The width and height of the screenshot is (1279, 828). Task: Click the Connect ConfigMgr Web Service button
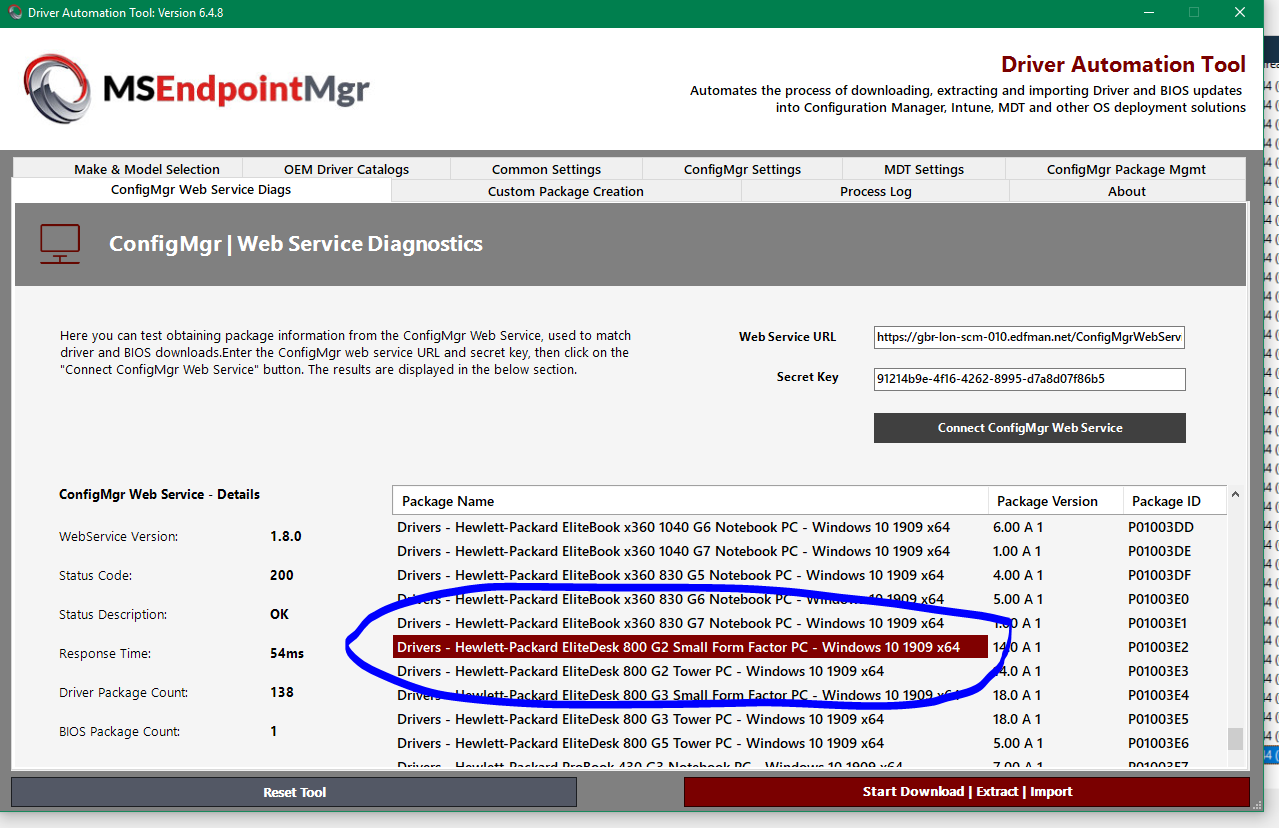(x=1030, y=428)
